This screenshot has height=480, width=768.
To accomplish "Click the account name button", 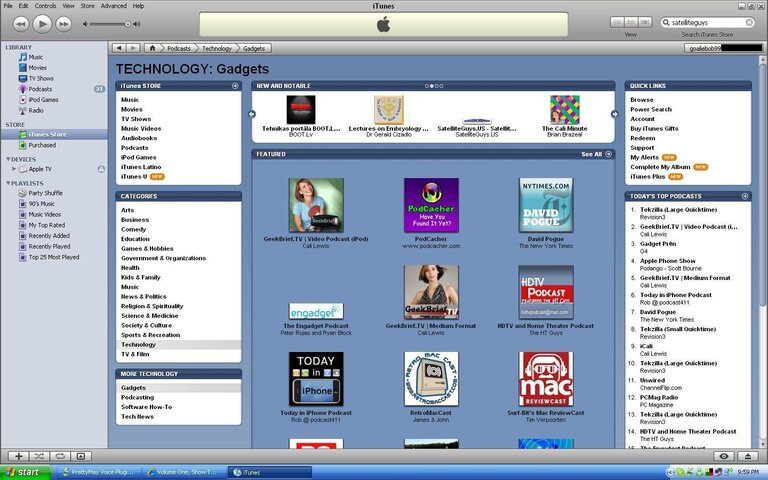I will click(x=723, y=48).
